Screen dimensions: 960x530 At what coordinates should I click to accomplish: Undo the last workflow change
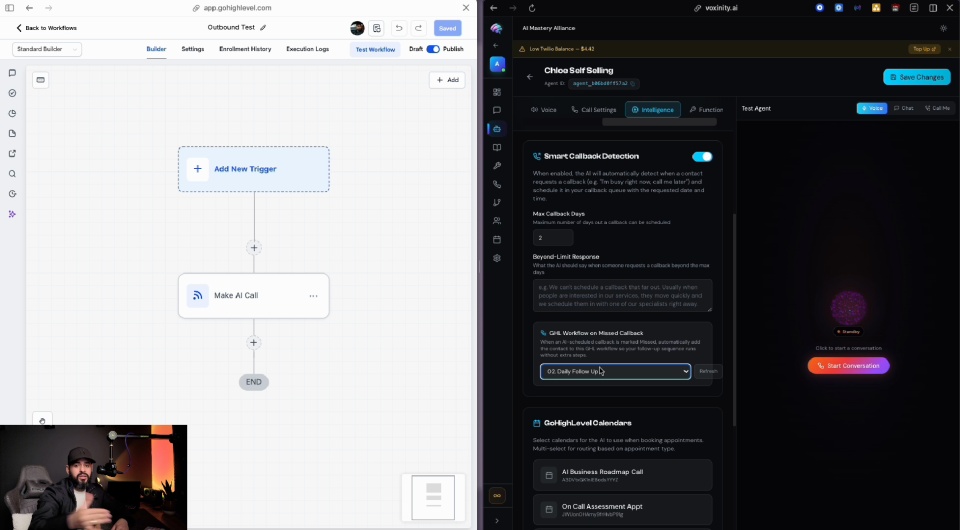pos(399,28)
